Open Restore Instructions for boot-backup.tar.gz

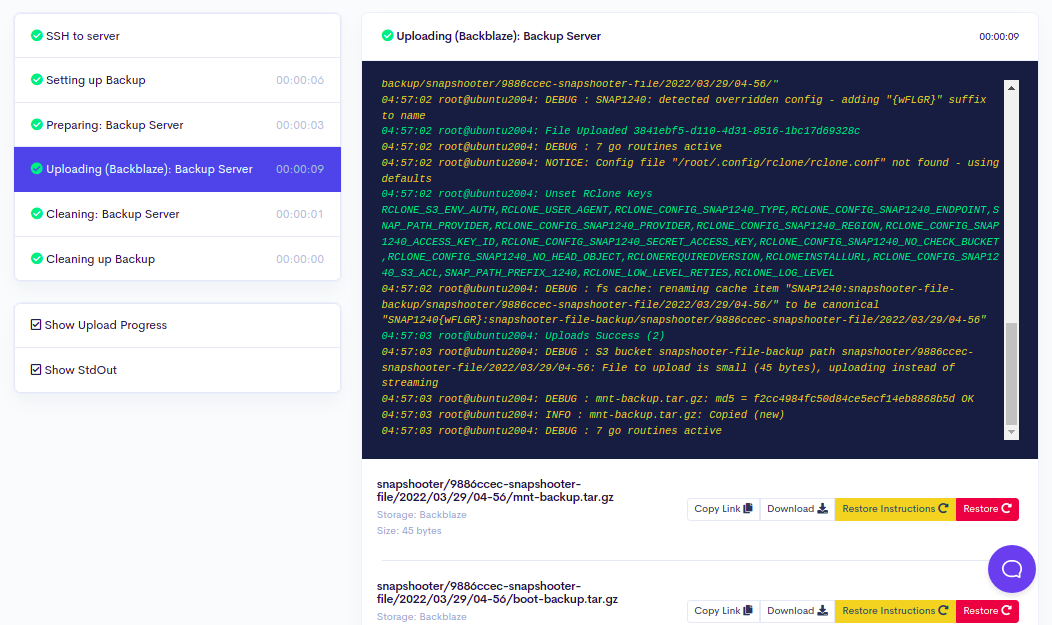[895, 611]
